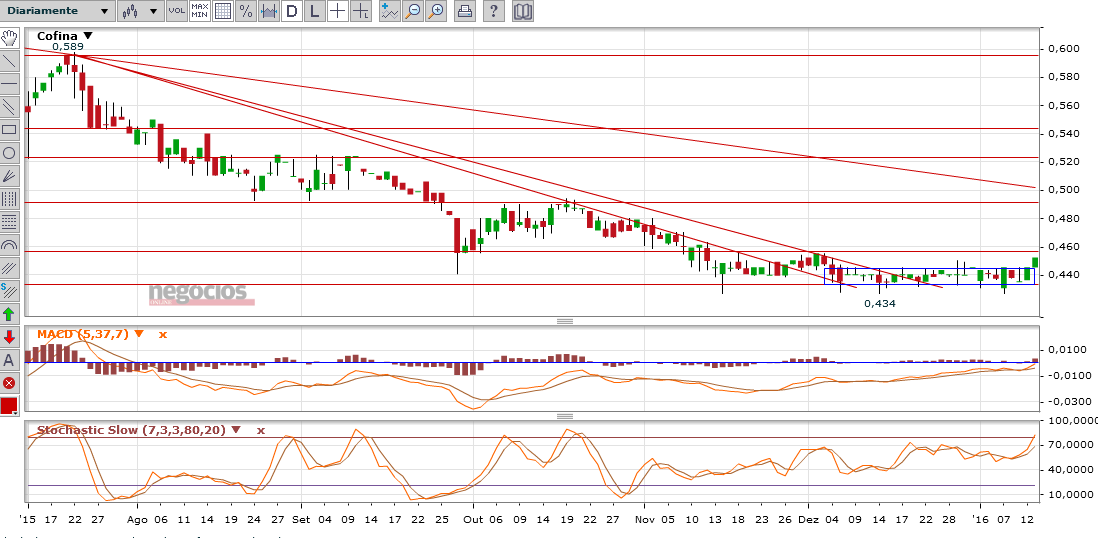1098x538 pixels.
Task: Select the circle drawing tool
Action: [9, 152]
